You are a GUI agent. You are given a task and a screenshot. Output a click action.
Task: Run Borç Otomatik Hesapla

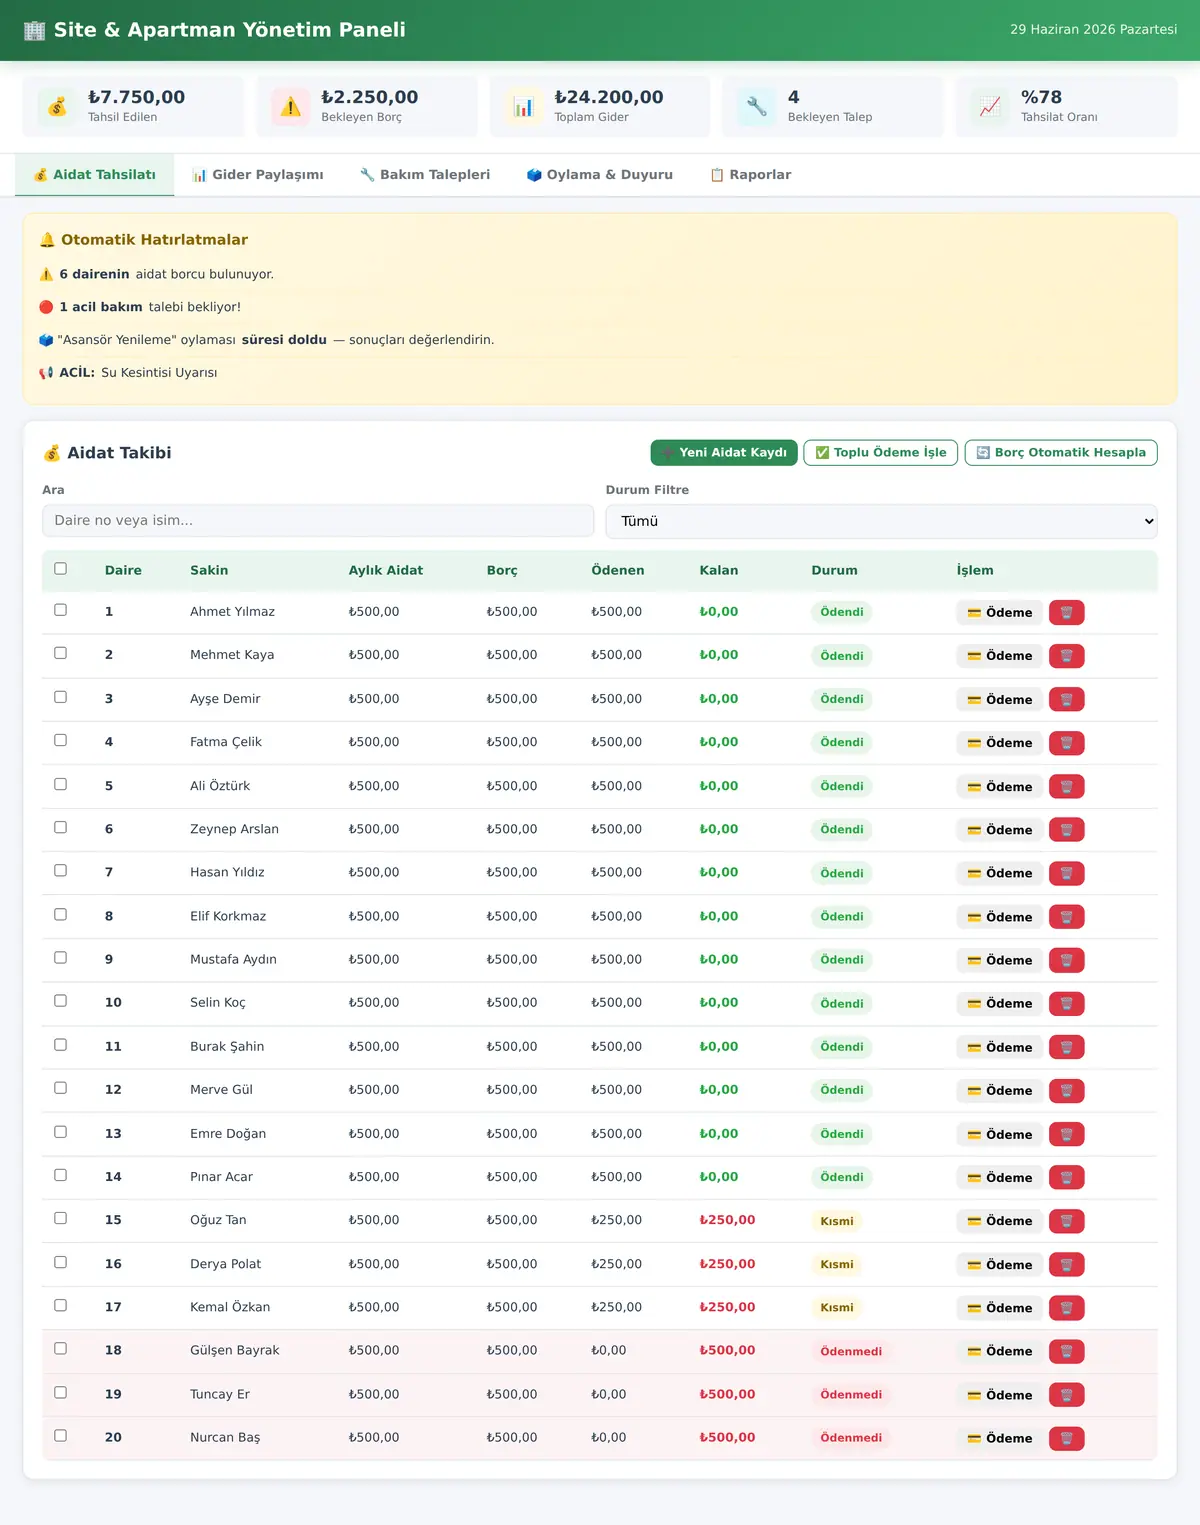1061,453
